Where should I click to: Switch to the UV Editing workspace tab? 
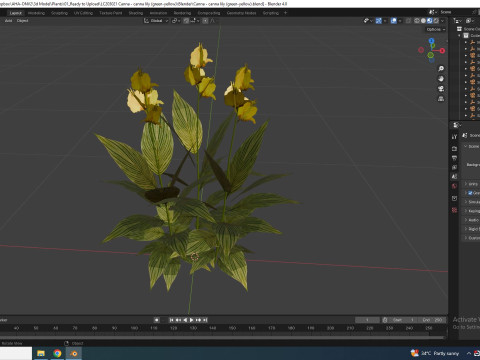point(83,13)
